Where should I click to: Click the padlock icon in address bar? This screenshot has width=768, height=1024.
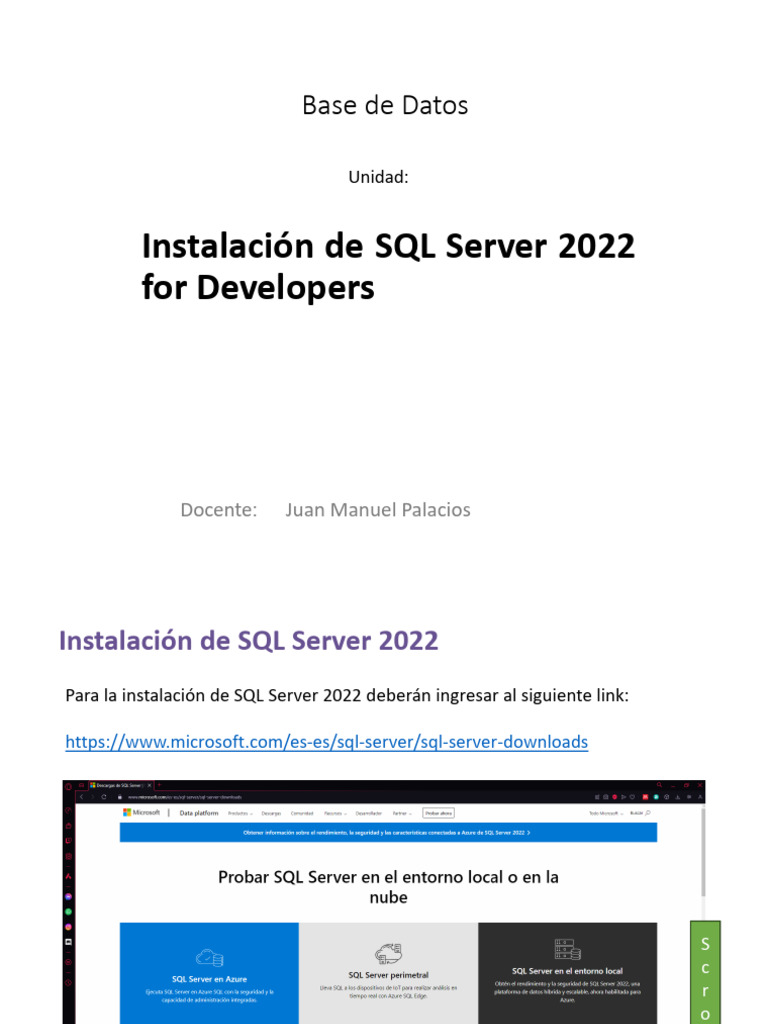click(x=120, y=797)
